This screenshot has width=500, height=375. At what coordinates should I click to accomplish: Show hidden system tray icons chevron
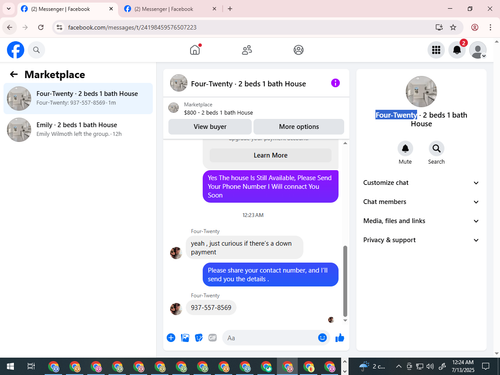coord(398,367)
